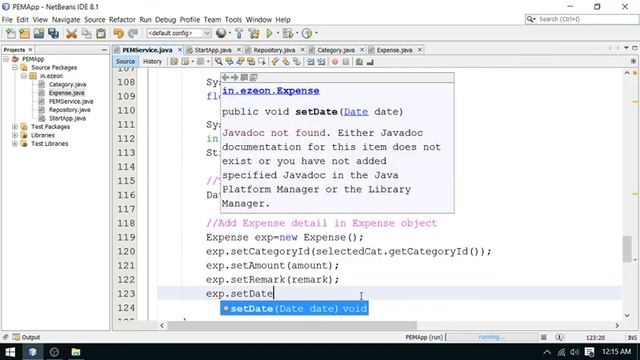Open the Tools menu
Screen dimensions: 640x360
tap(233, 20)
